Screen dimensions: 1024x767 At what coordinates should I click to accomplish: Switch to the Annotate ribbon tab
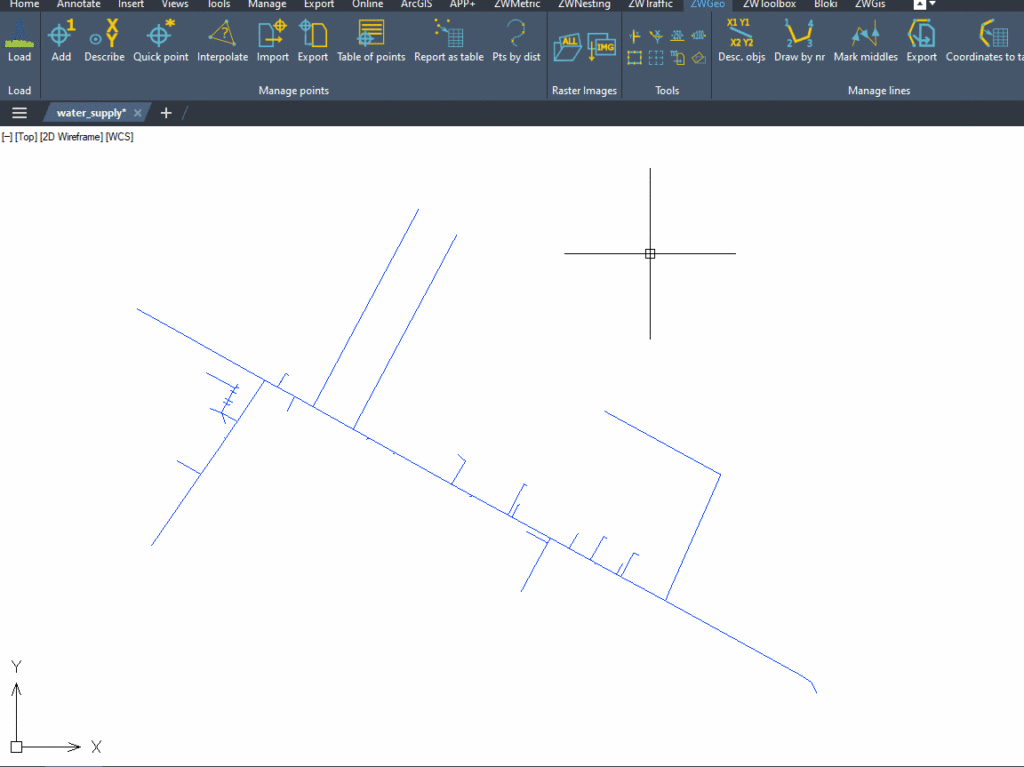(x=78, y=4)
